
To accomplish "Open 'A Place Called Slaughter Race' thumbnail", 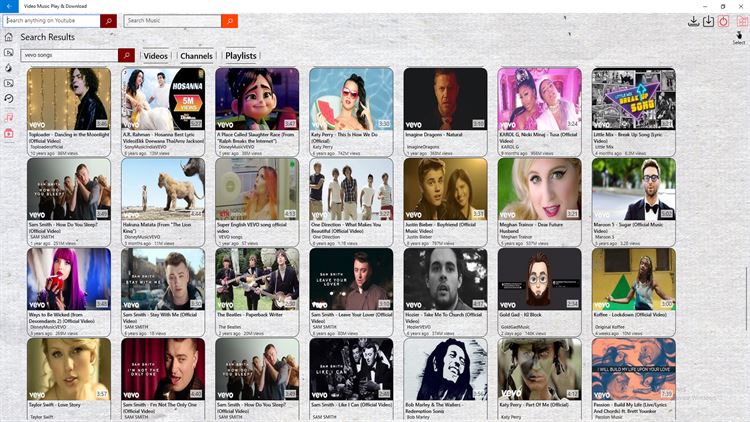I will click(257, 99).
